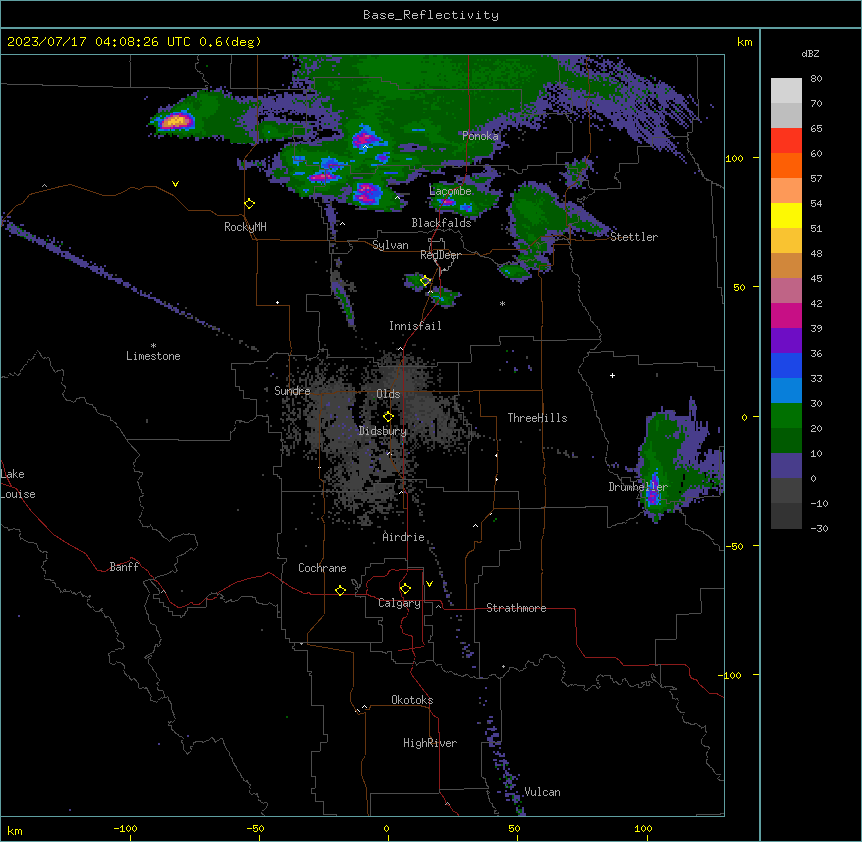Click white plus marker north of Drumheller
862x842 pixels.
pos(612,375)
